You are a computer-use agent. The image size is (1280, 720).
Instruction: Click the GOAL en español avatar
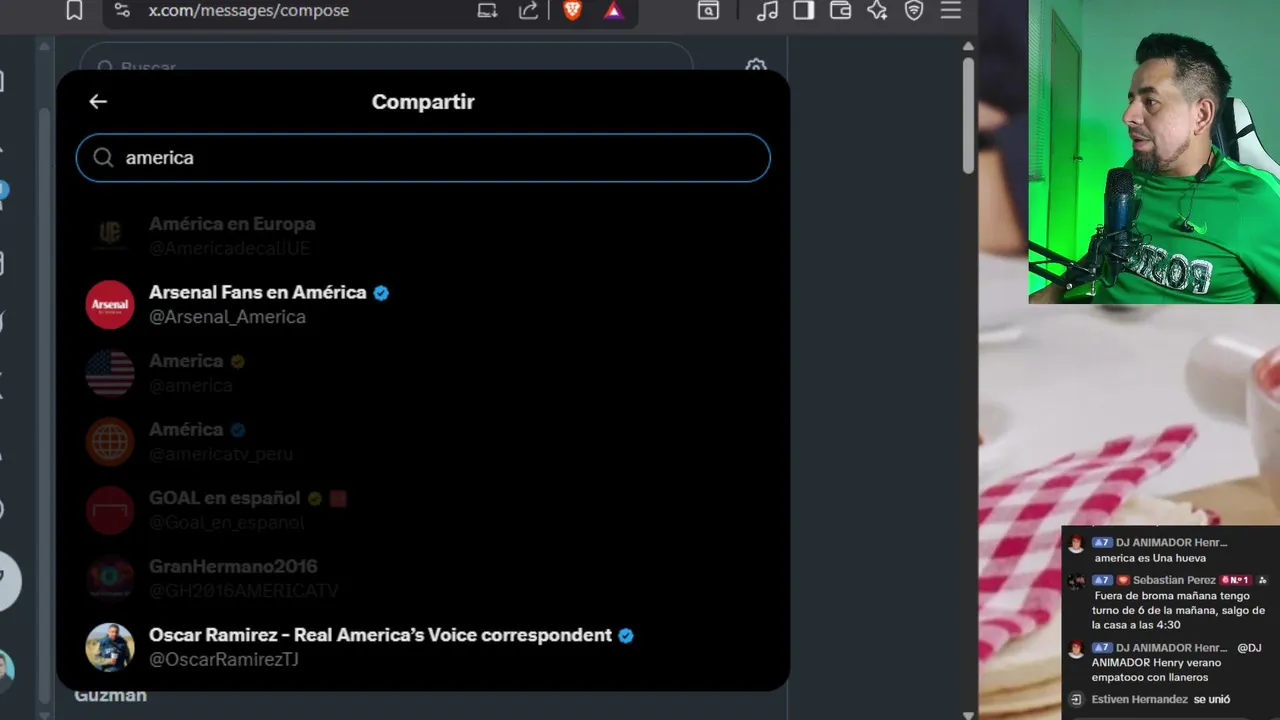(110, 510)
